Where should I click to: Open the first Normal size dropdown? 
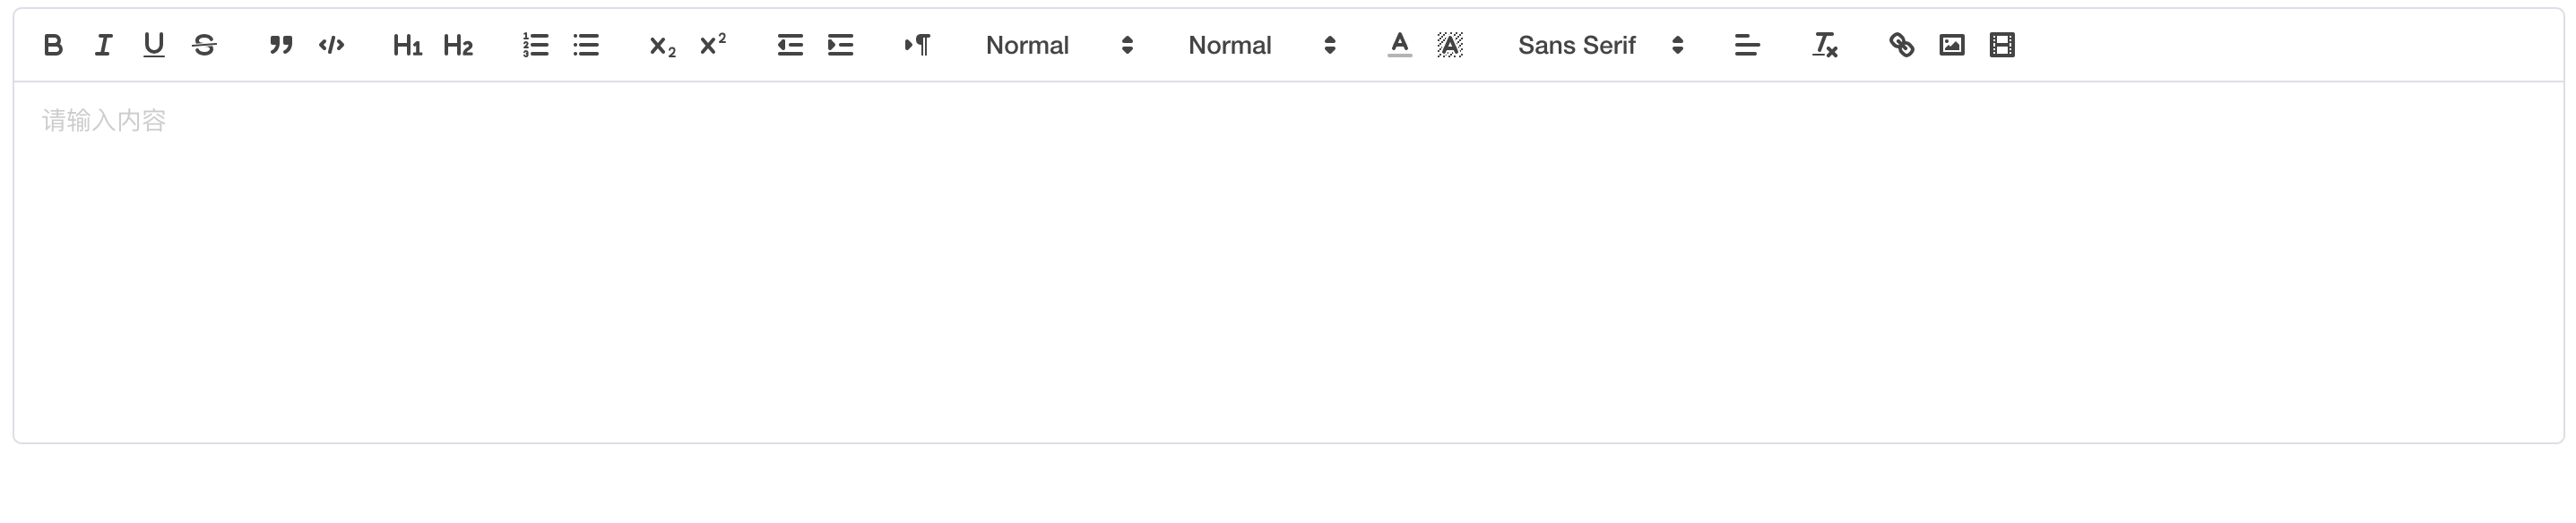pos(1059,45)
